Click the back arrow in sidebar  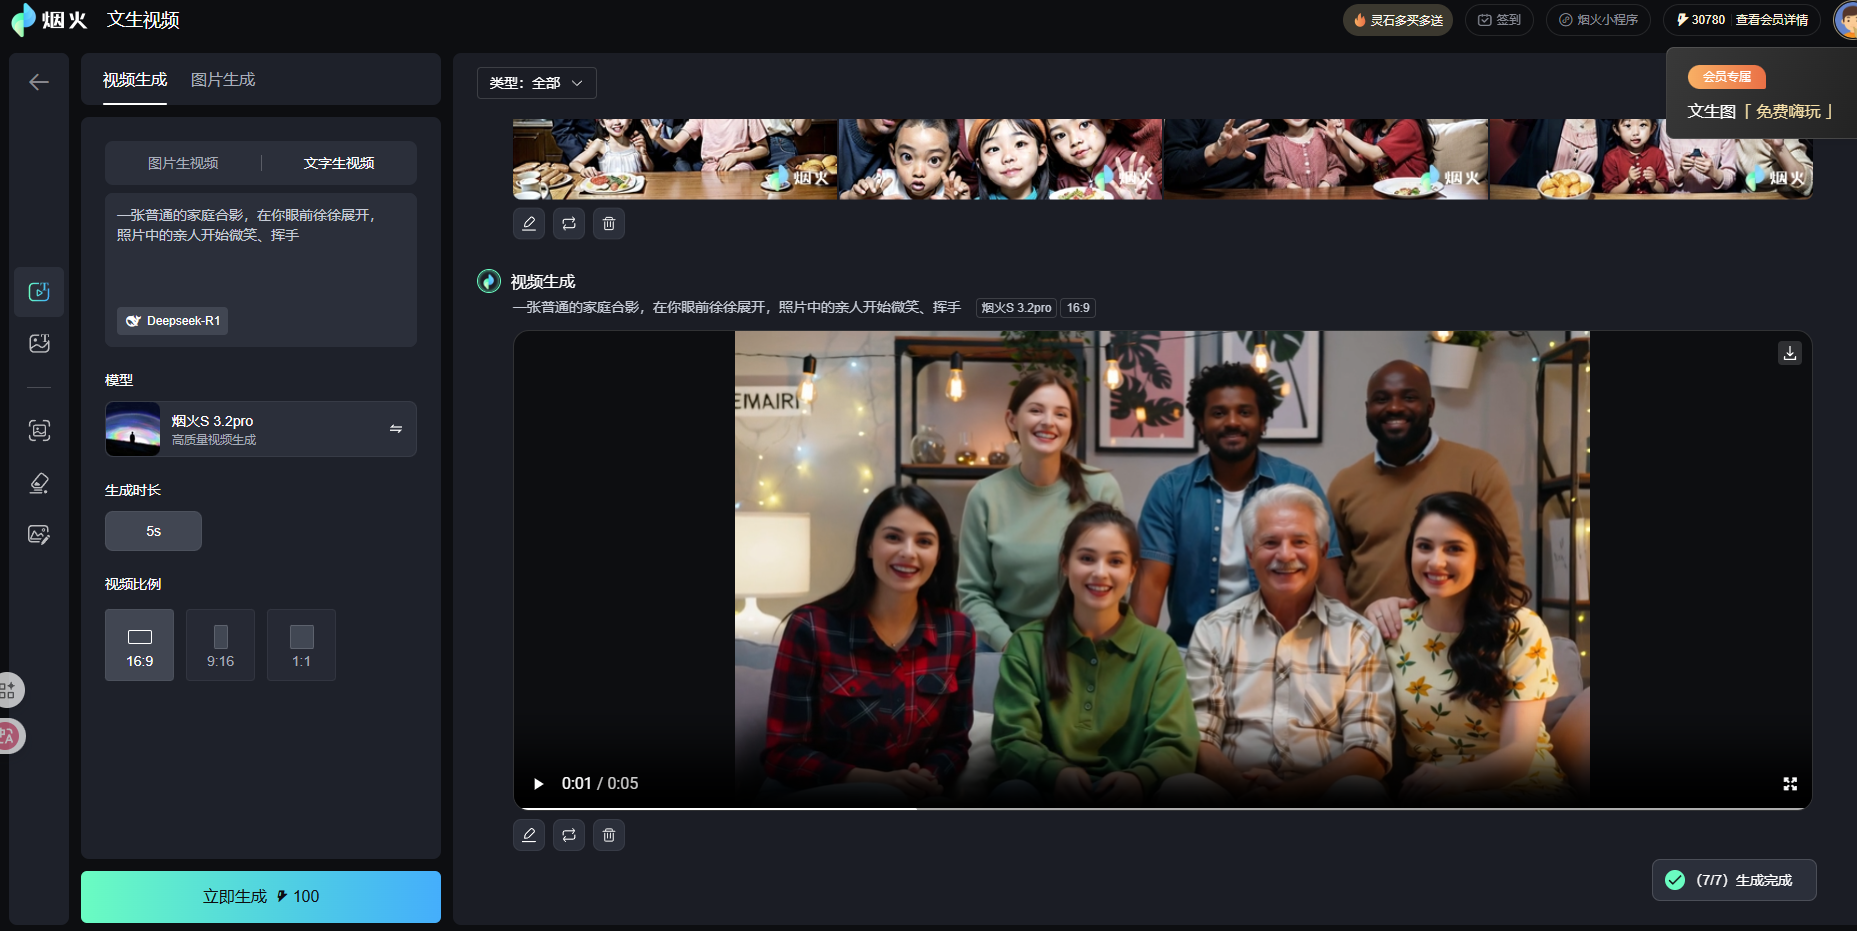tap(39, 82)
